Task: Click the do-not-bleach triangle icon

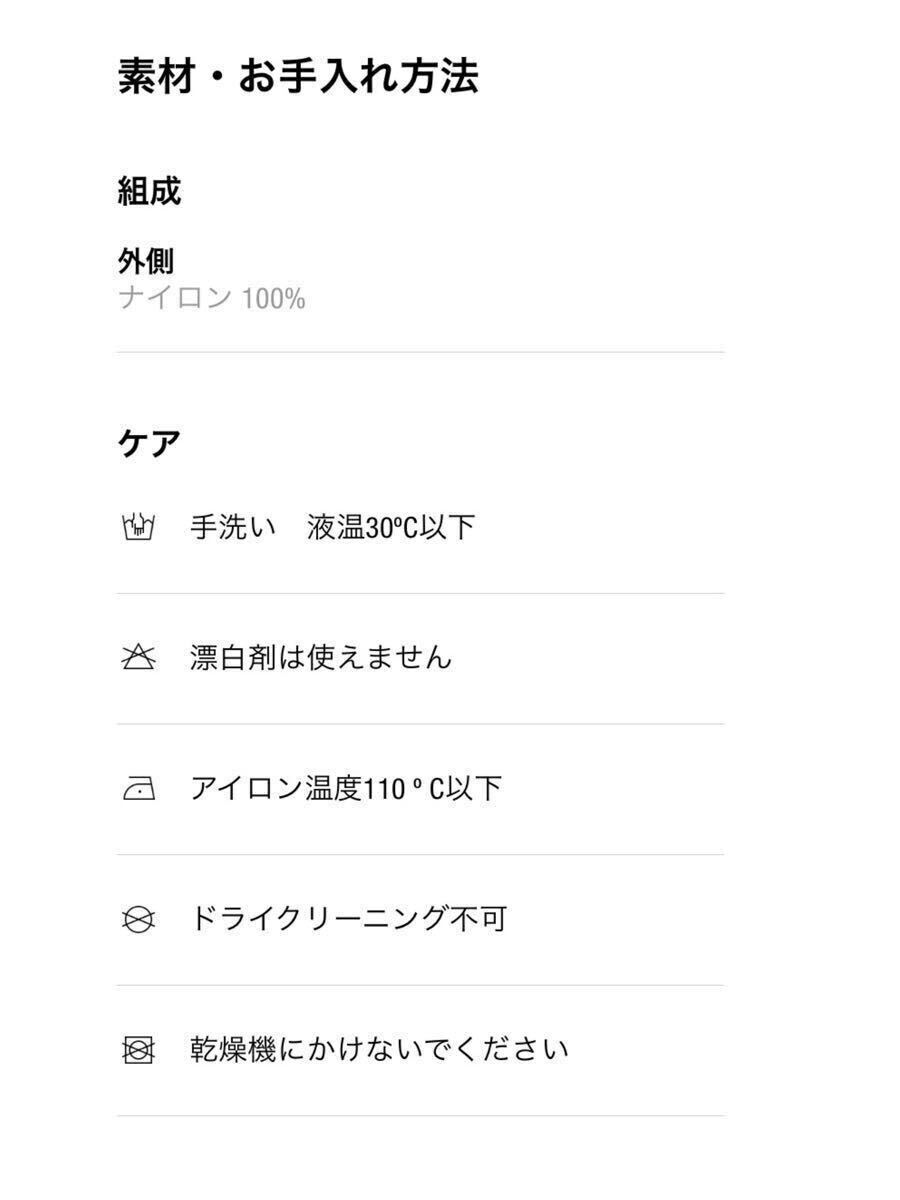Action: [138, 657]
